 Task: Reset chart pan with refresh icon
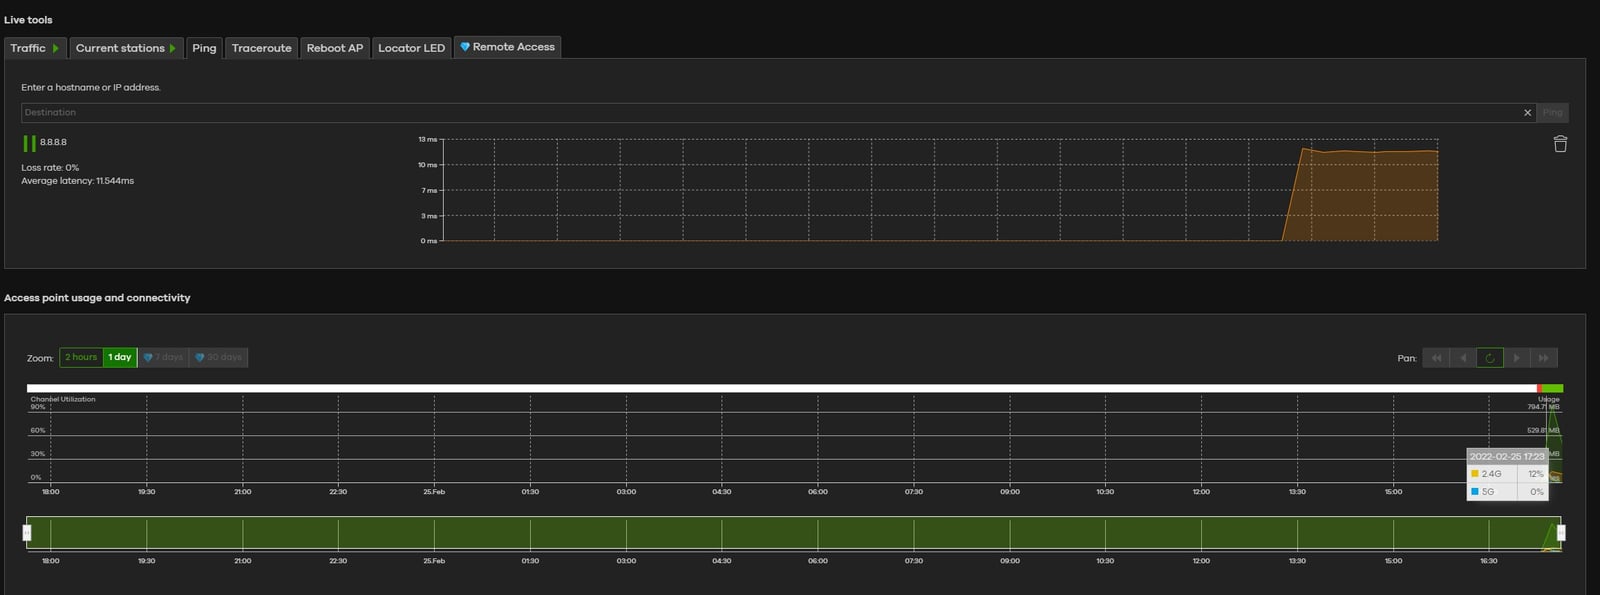point(1490,358)
